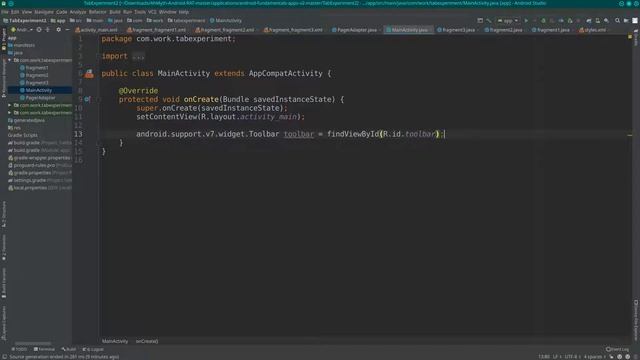Open the TODO tool window
The height and width of the screenshot is (360, 640).
19,349
